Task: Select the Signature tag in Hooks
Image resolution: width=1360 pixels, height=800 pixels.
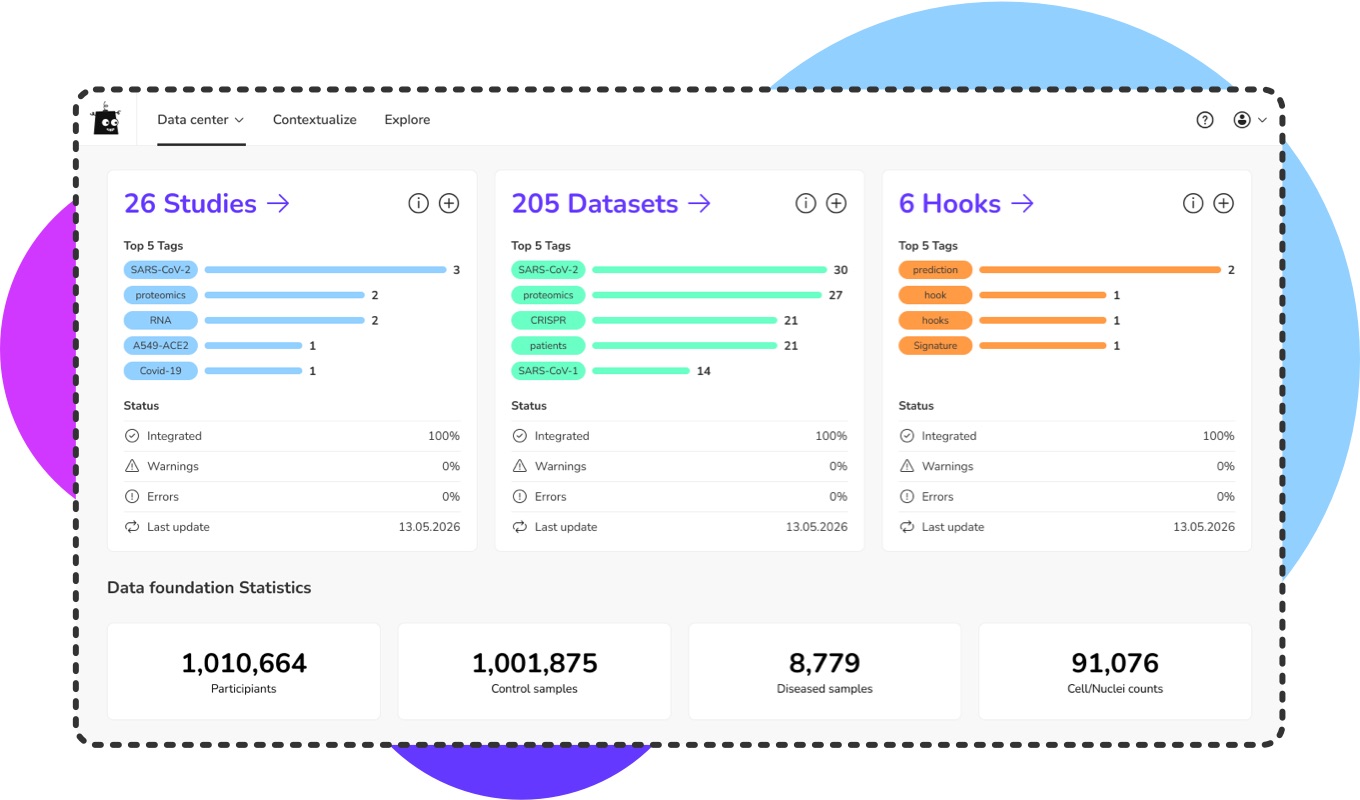Action: point(935,345)
